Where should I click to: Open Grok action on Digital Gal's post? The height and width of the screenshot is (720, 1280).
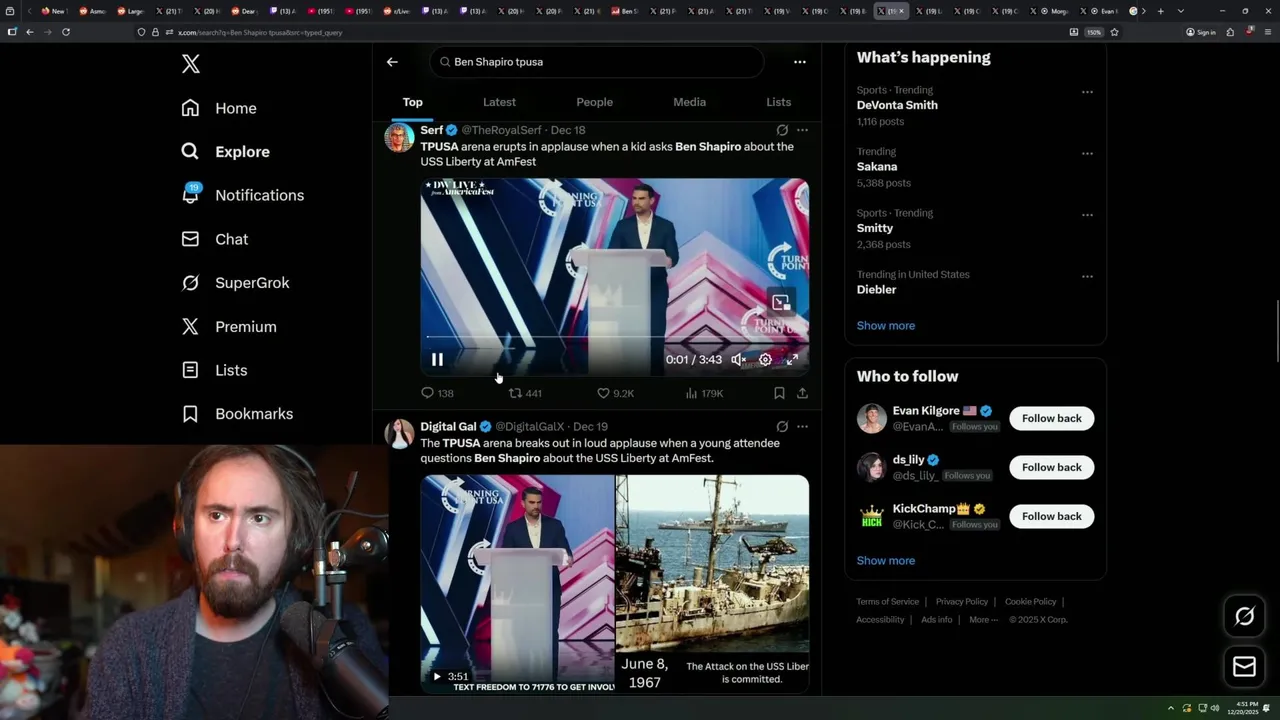[782, 426]
